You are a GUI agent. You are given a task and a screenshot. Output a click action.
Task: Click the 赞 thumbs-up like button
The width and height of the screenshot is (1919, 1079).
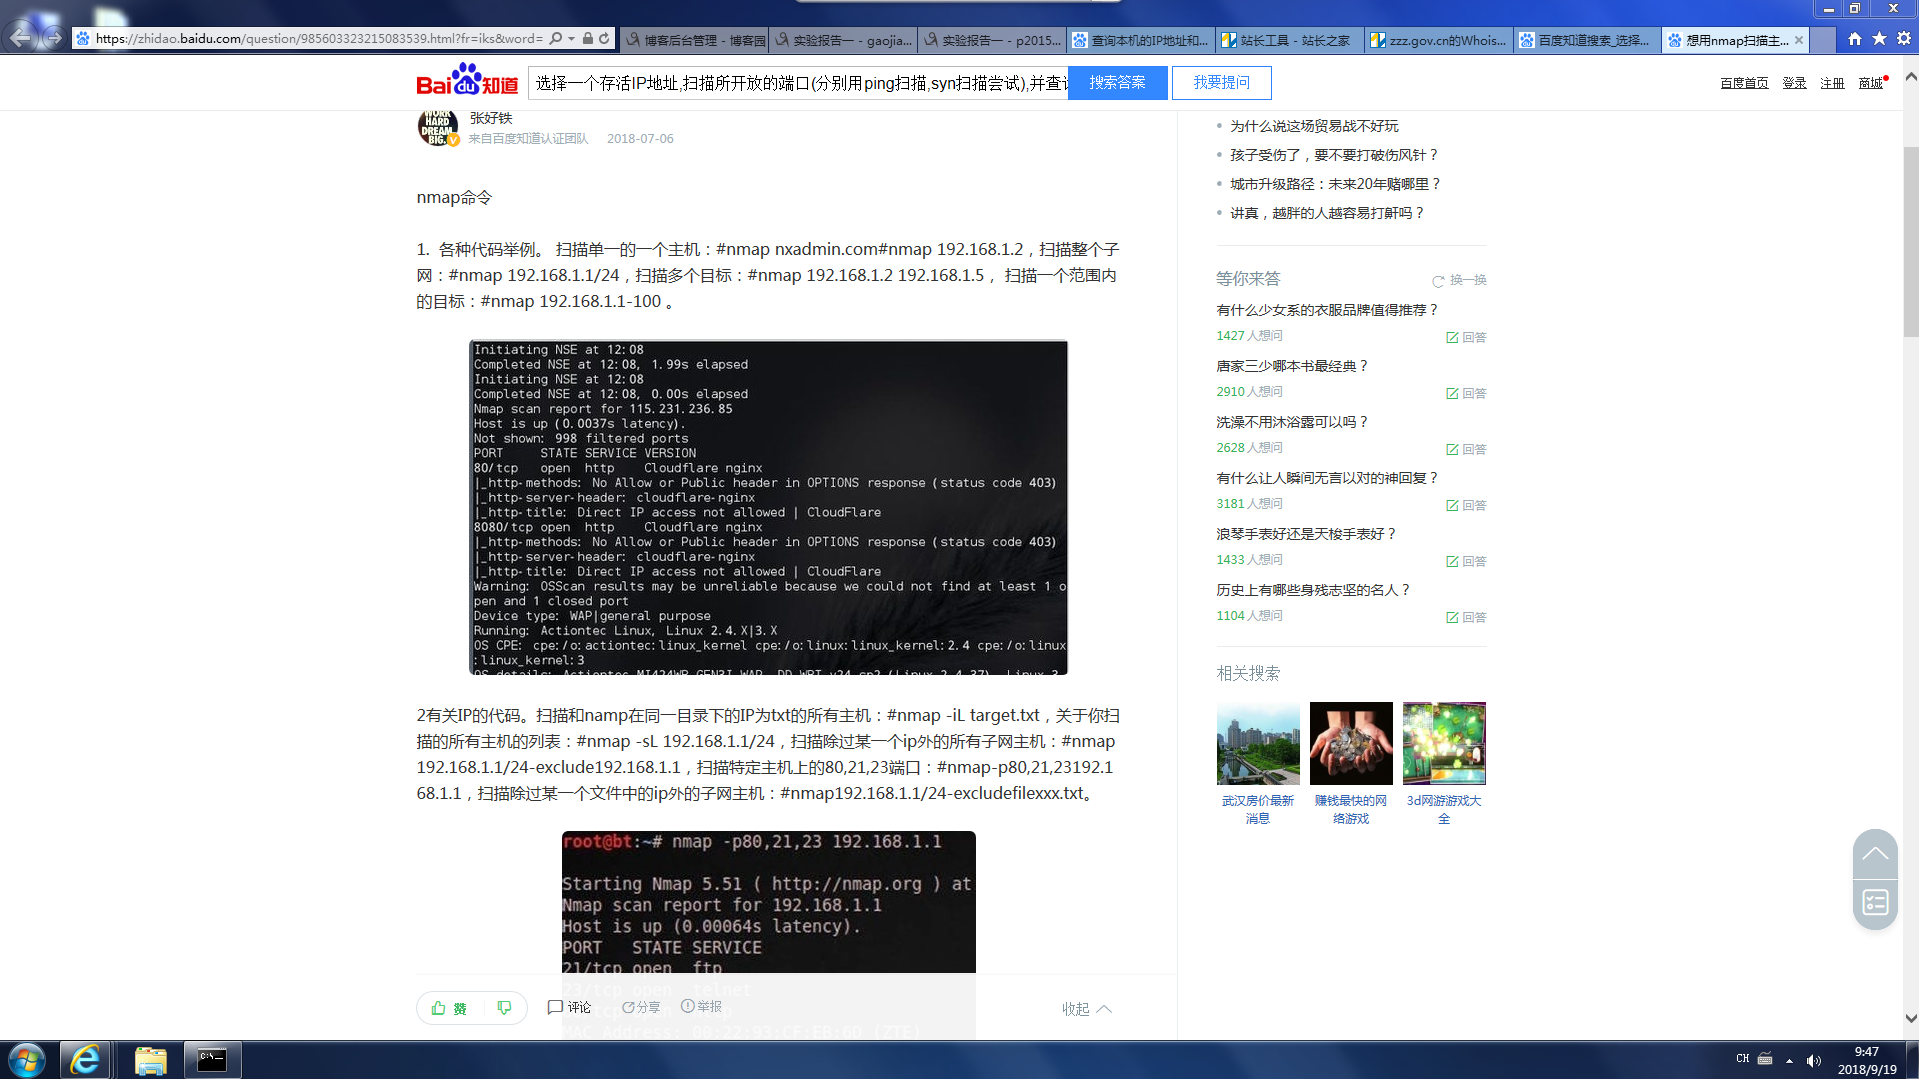coord(449,1008)
